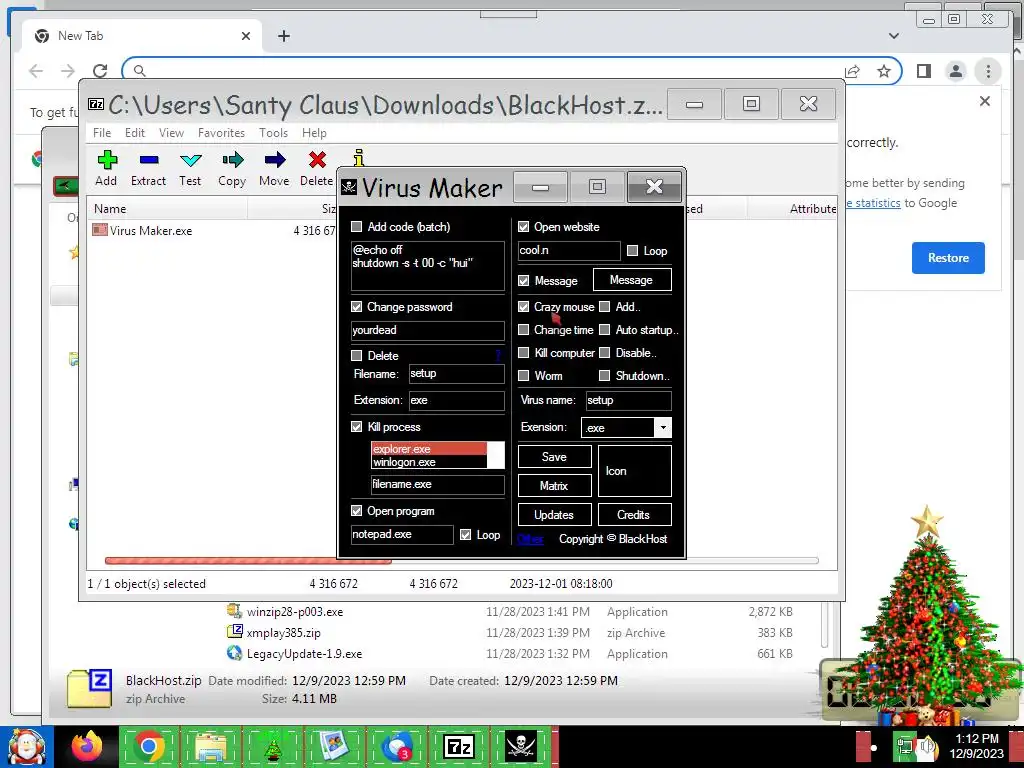Open Chrome profile avatar
The height and width of the screenshot is (768, 1024).
tap(955, 71)
